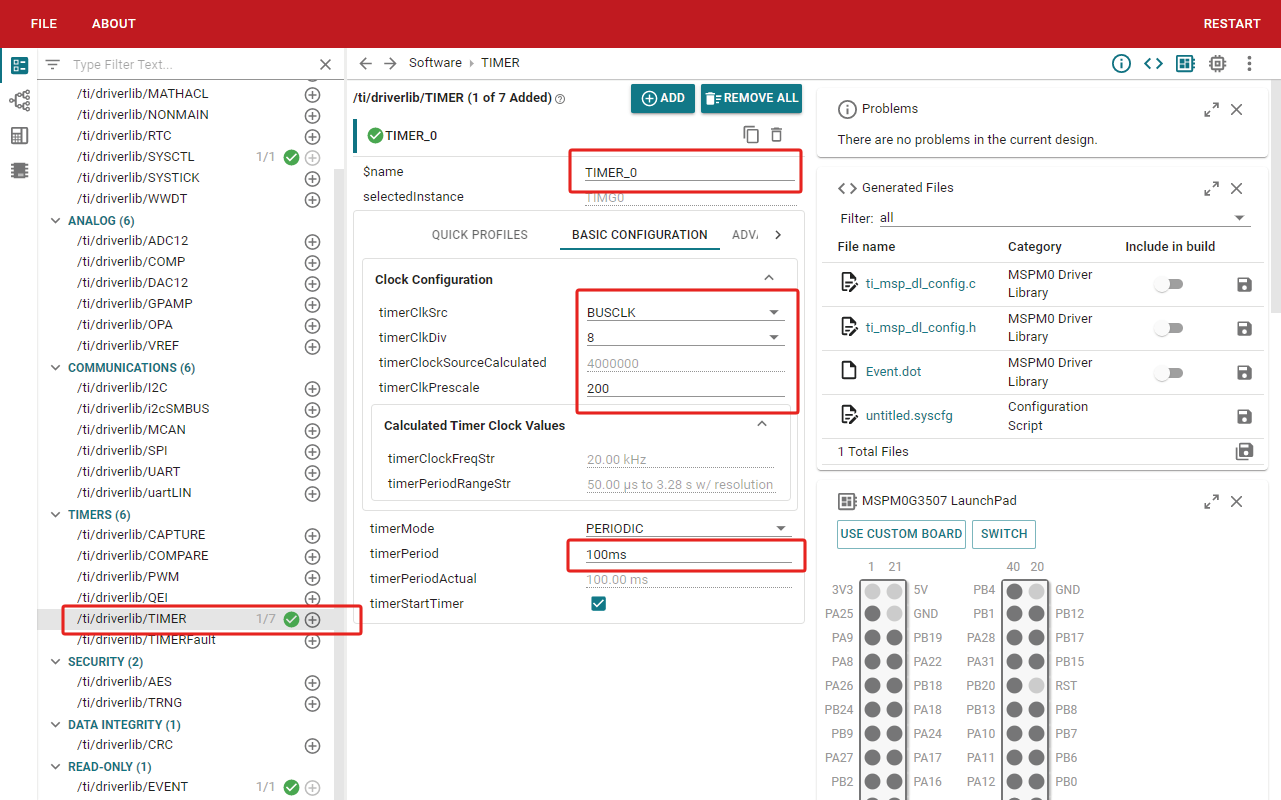
Task: Toggle include in build for Event.dot
Action: pos(1167,372)
